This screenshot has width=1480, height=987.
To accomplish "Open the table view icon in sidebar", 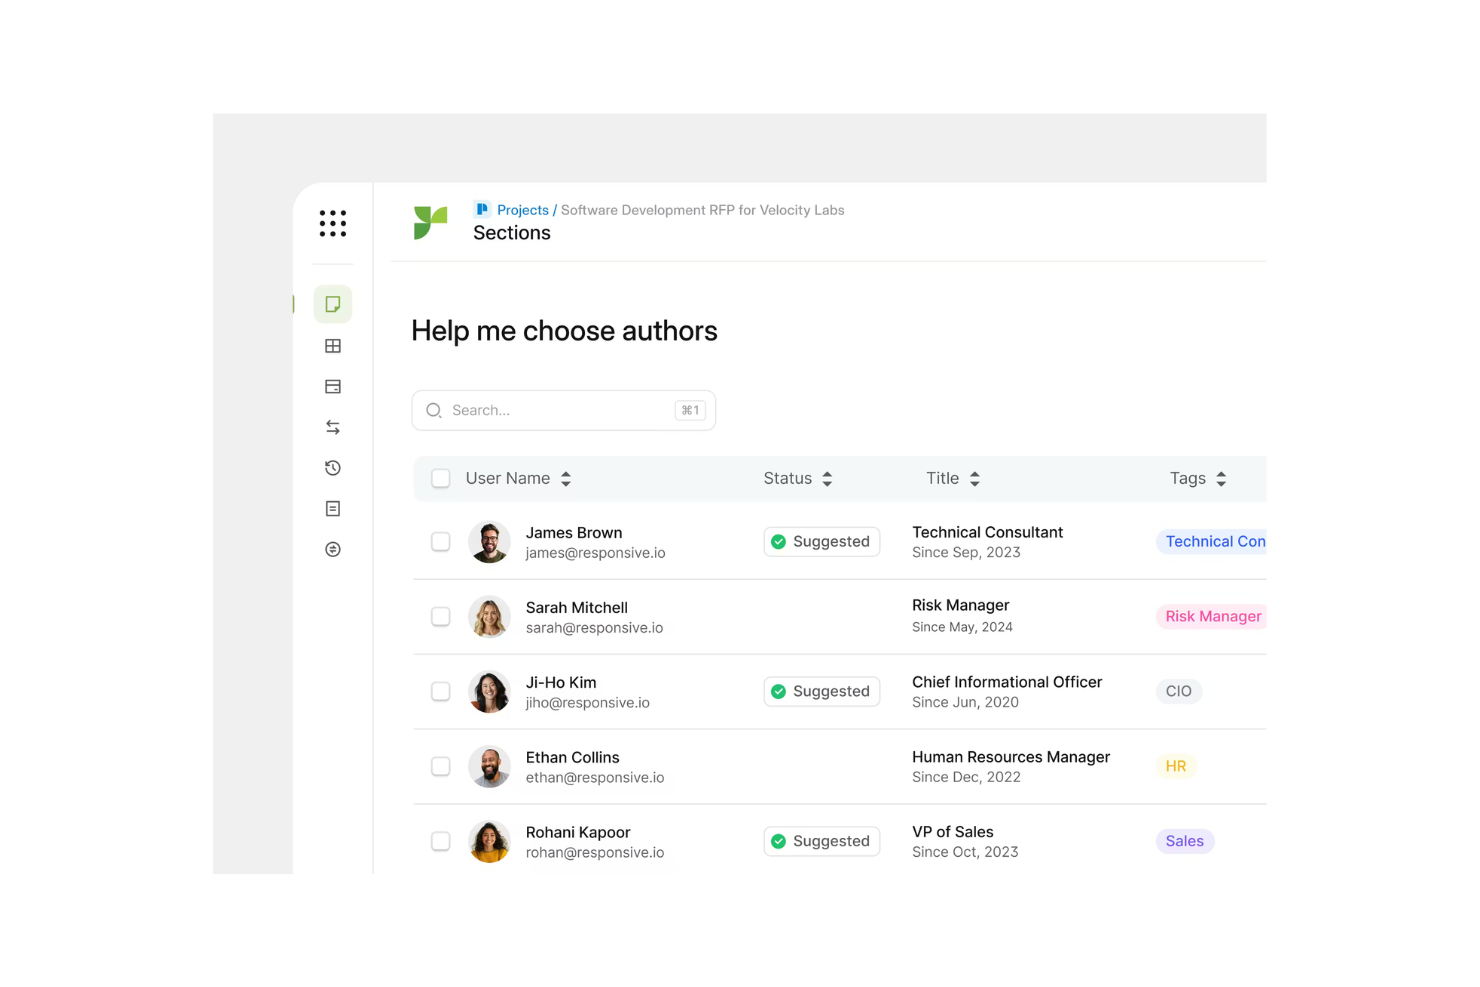I will [x=332, y=345].
